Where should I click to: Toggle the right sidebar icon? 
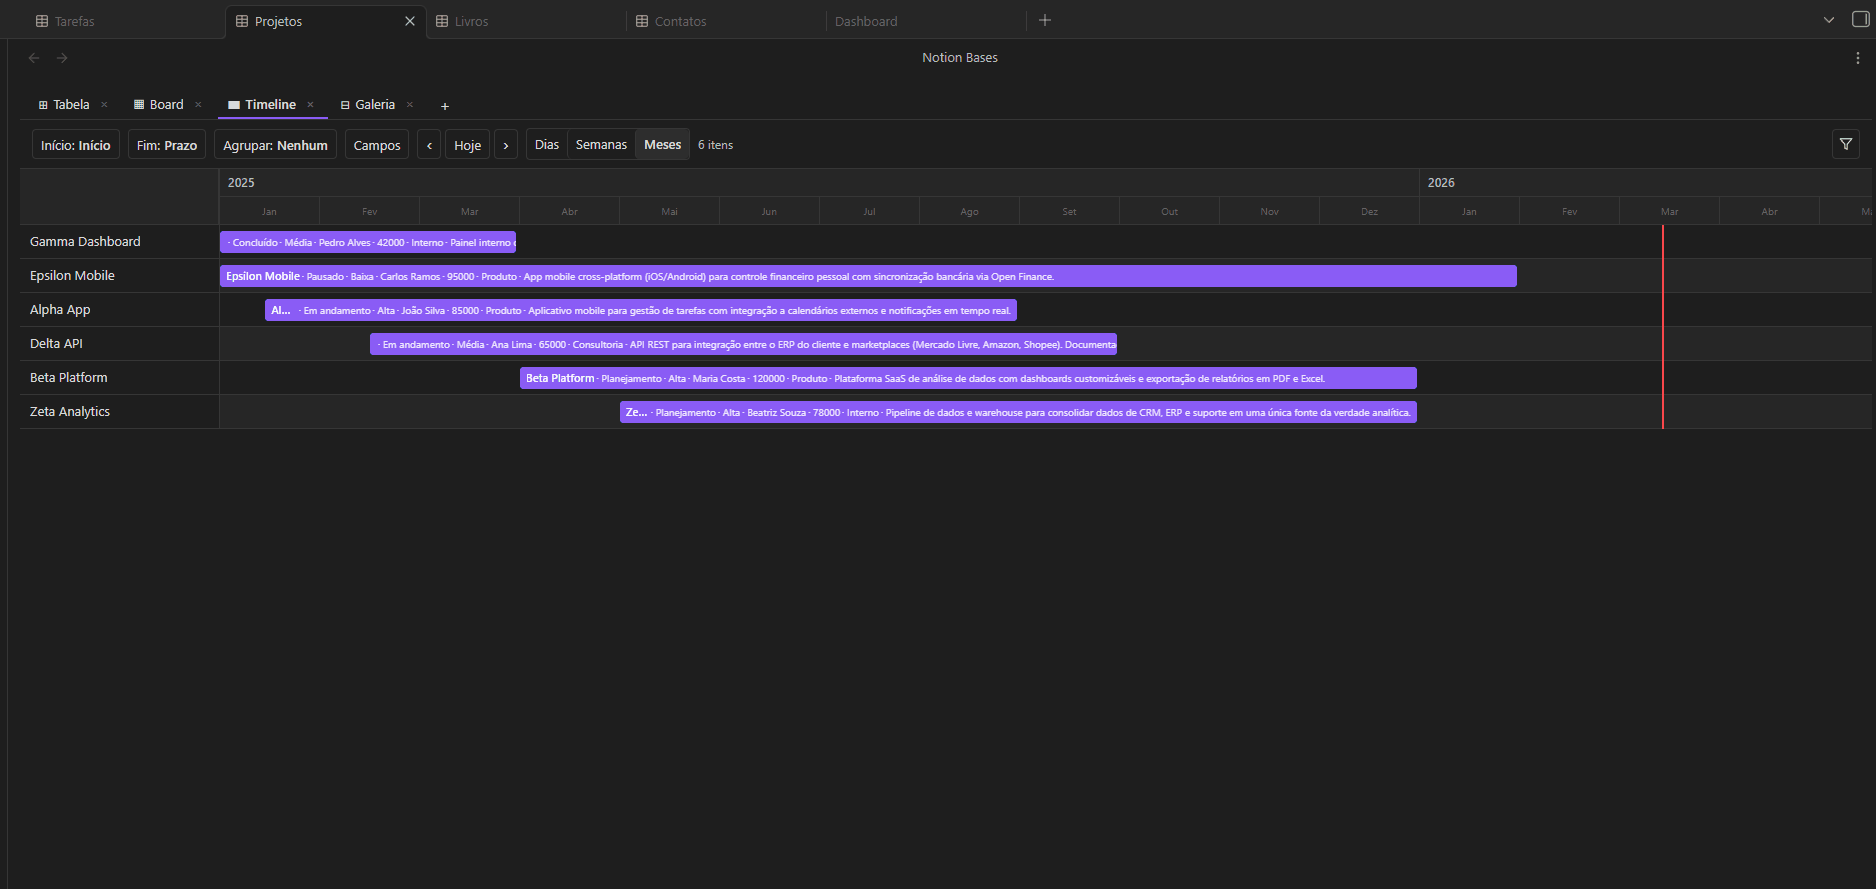pos(1860,19)
